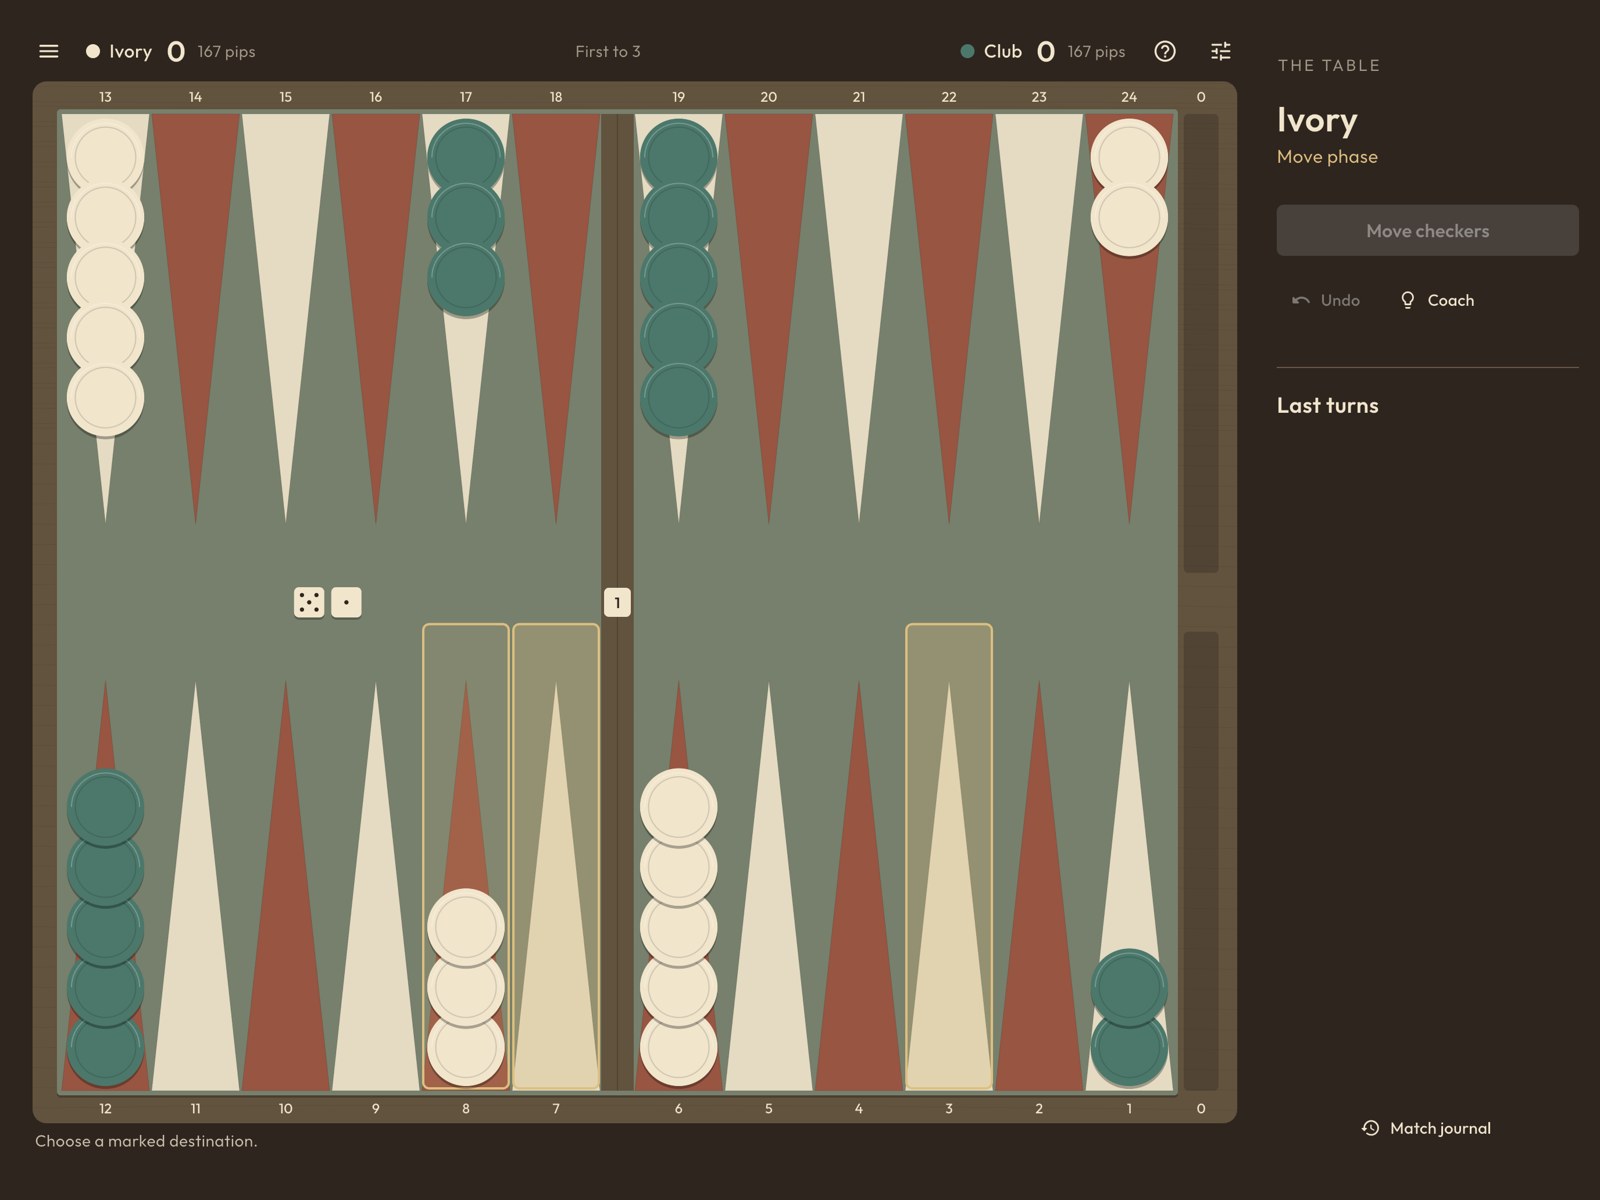Screen dimensions: 1600x1200
Task: Click the Undo button
Action: 1326,300
